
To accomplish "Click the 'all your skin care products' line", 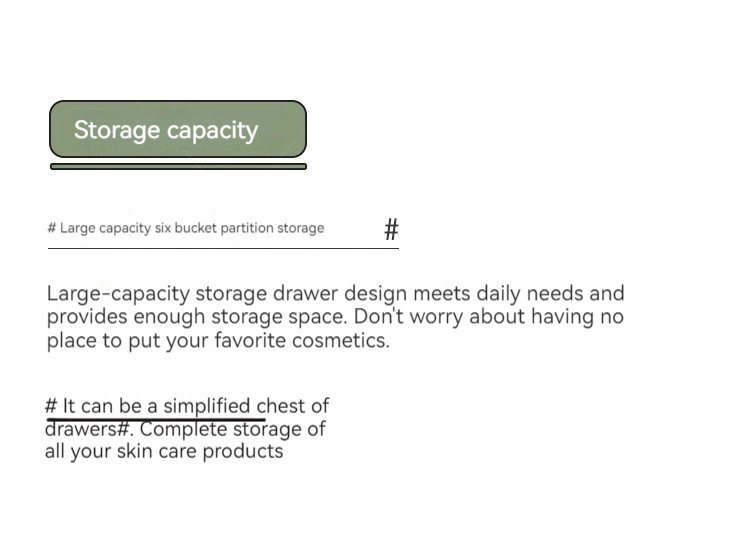I will (x=164, y=451).
